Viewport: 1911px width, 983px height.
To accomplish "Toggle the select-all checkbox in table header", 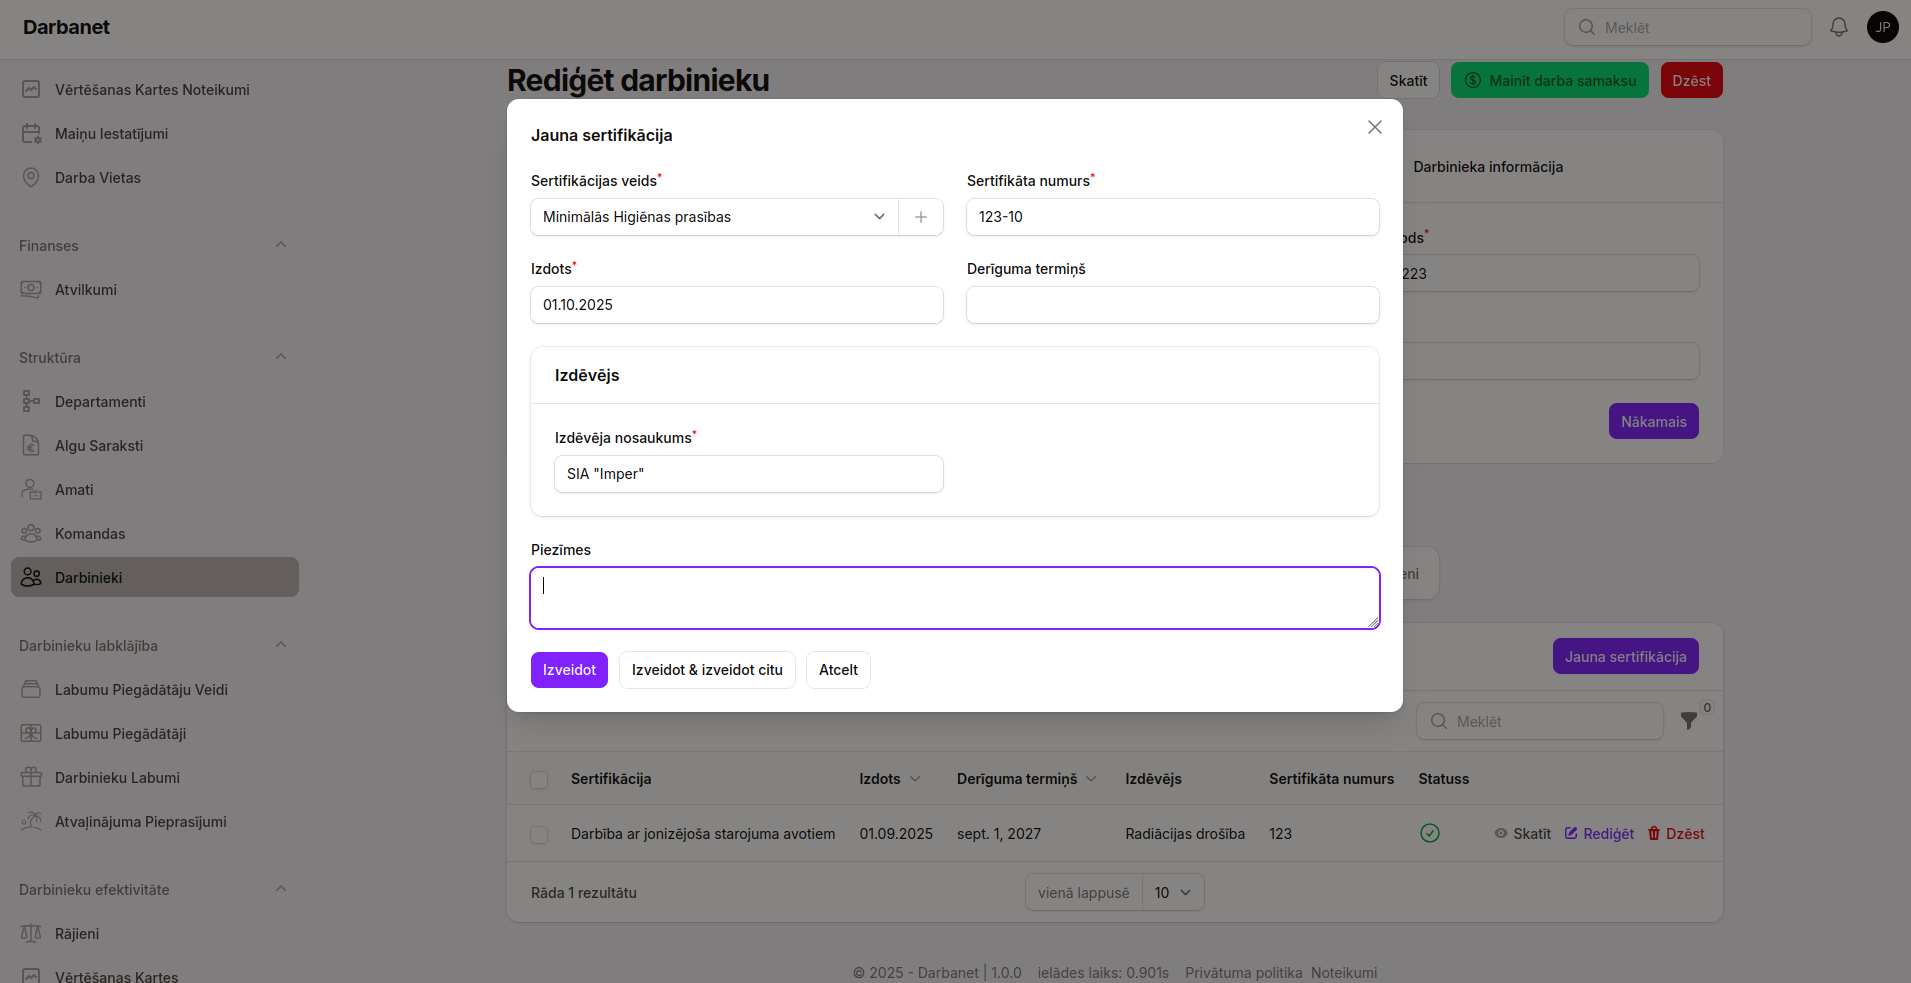I will 539,780.
